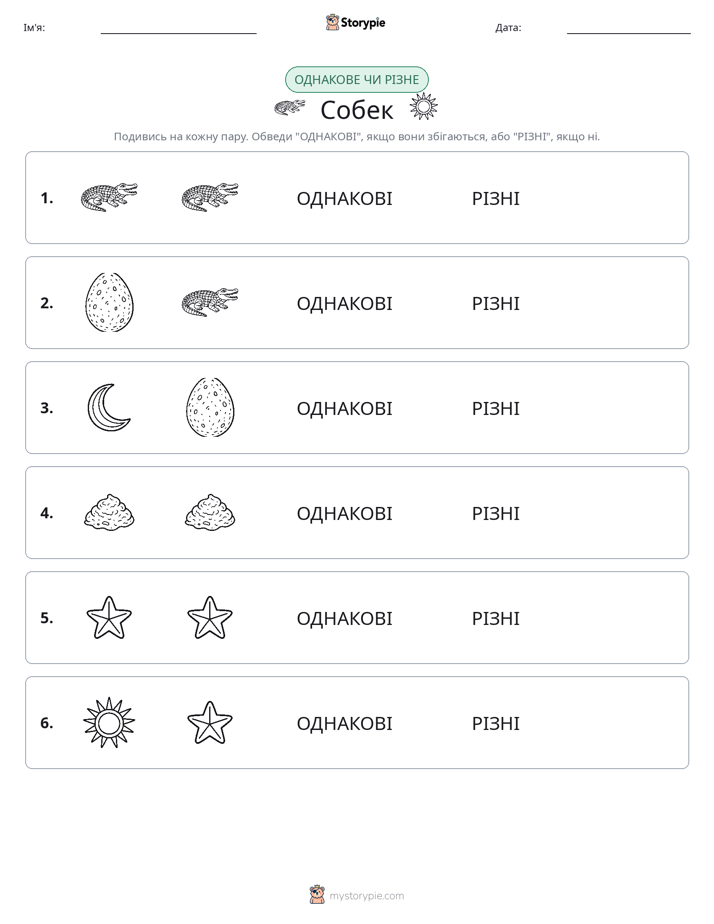Click the first sand pile in row 4
The width and height of the screenshot is (714, 924).
click(x=109, y=512)
